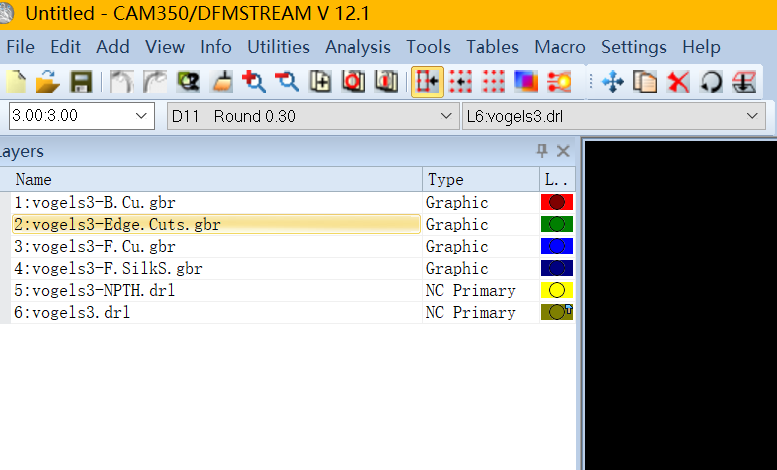Click the Query icon with question mark
777x470 pixels.
[x=188, y=81]
